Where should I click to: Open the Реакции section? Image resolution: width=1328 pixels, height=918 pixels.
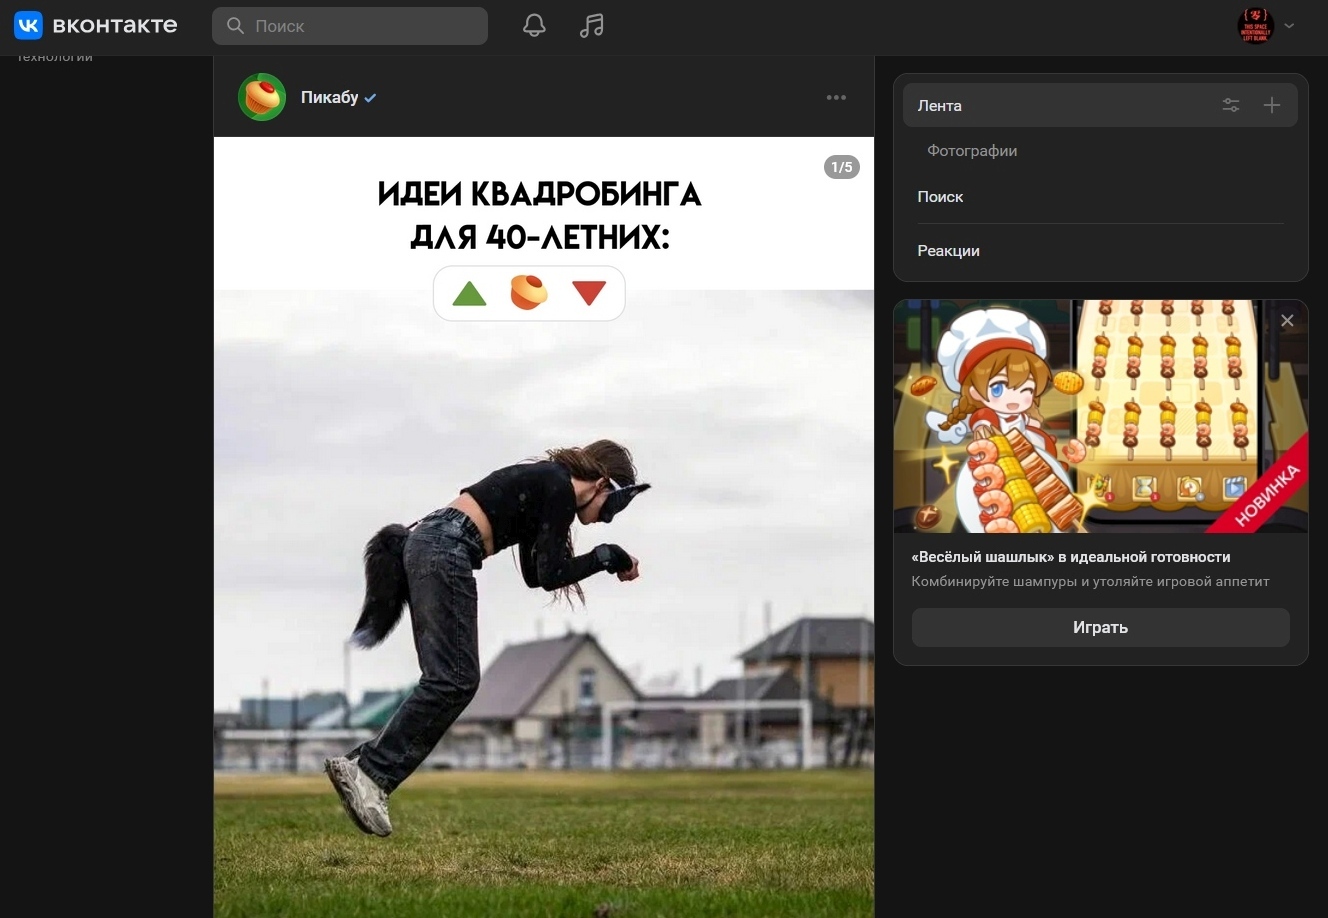pyautogui.click(x=948, y=251)
